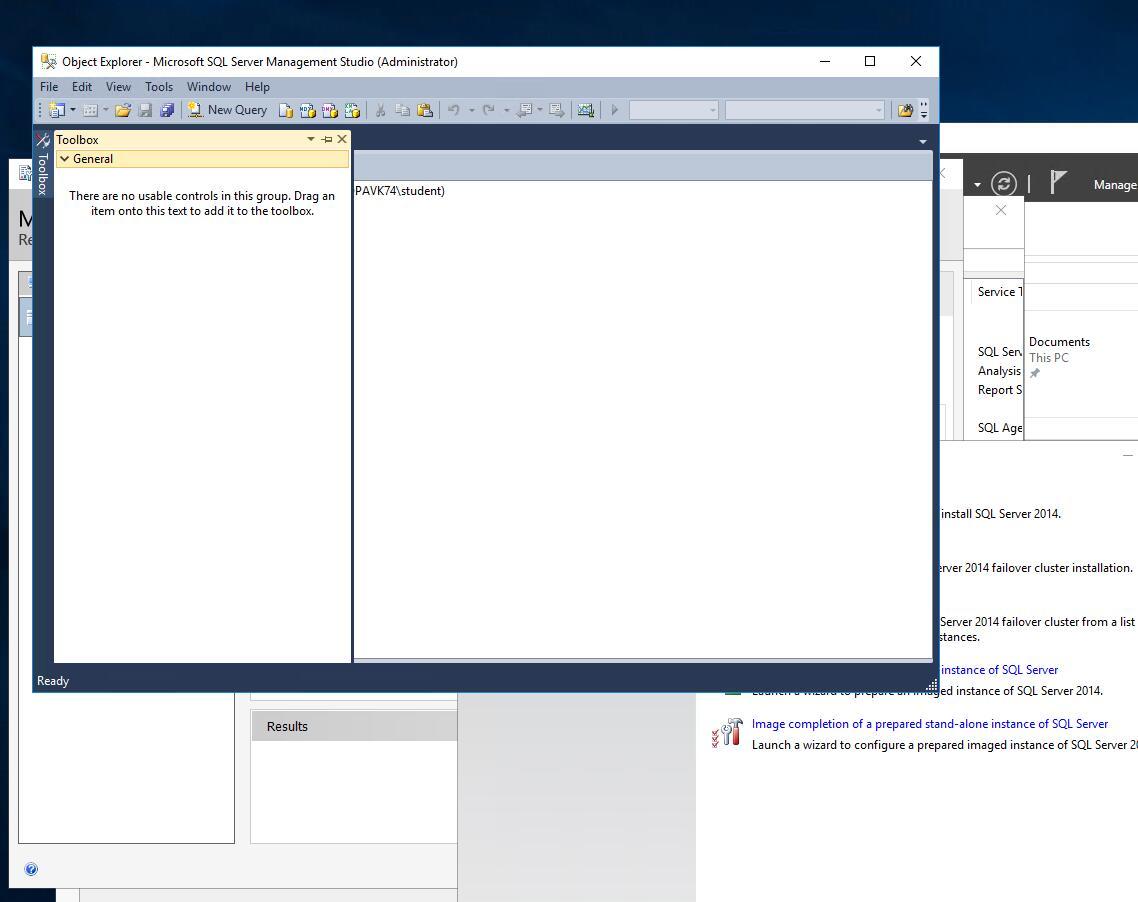Click the Execute play arrow icon
The image size is (1138, 902).
(x=614, y=110)
